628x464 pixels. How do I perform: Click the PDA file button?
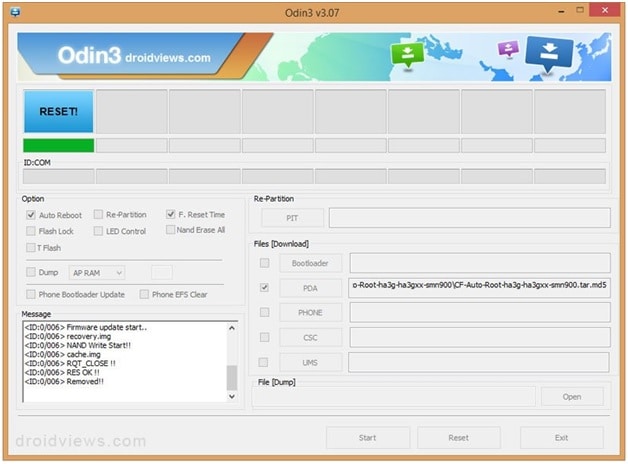[x=310, y=288]
